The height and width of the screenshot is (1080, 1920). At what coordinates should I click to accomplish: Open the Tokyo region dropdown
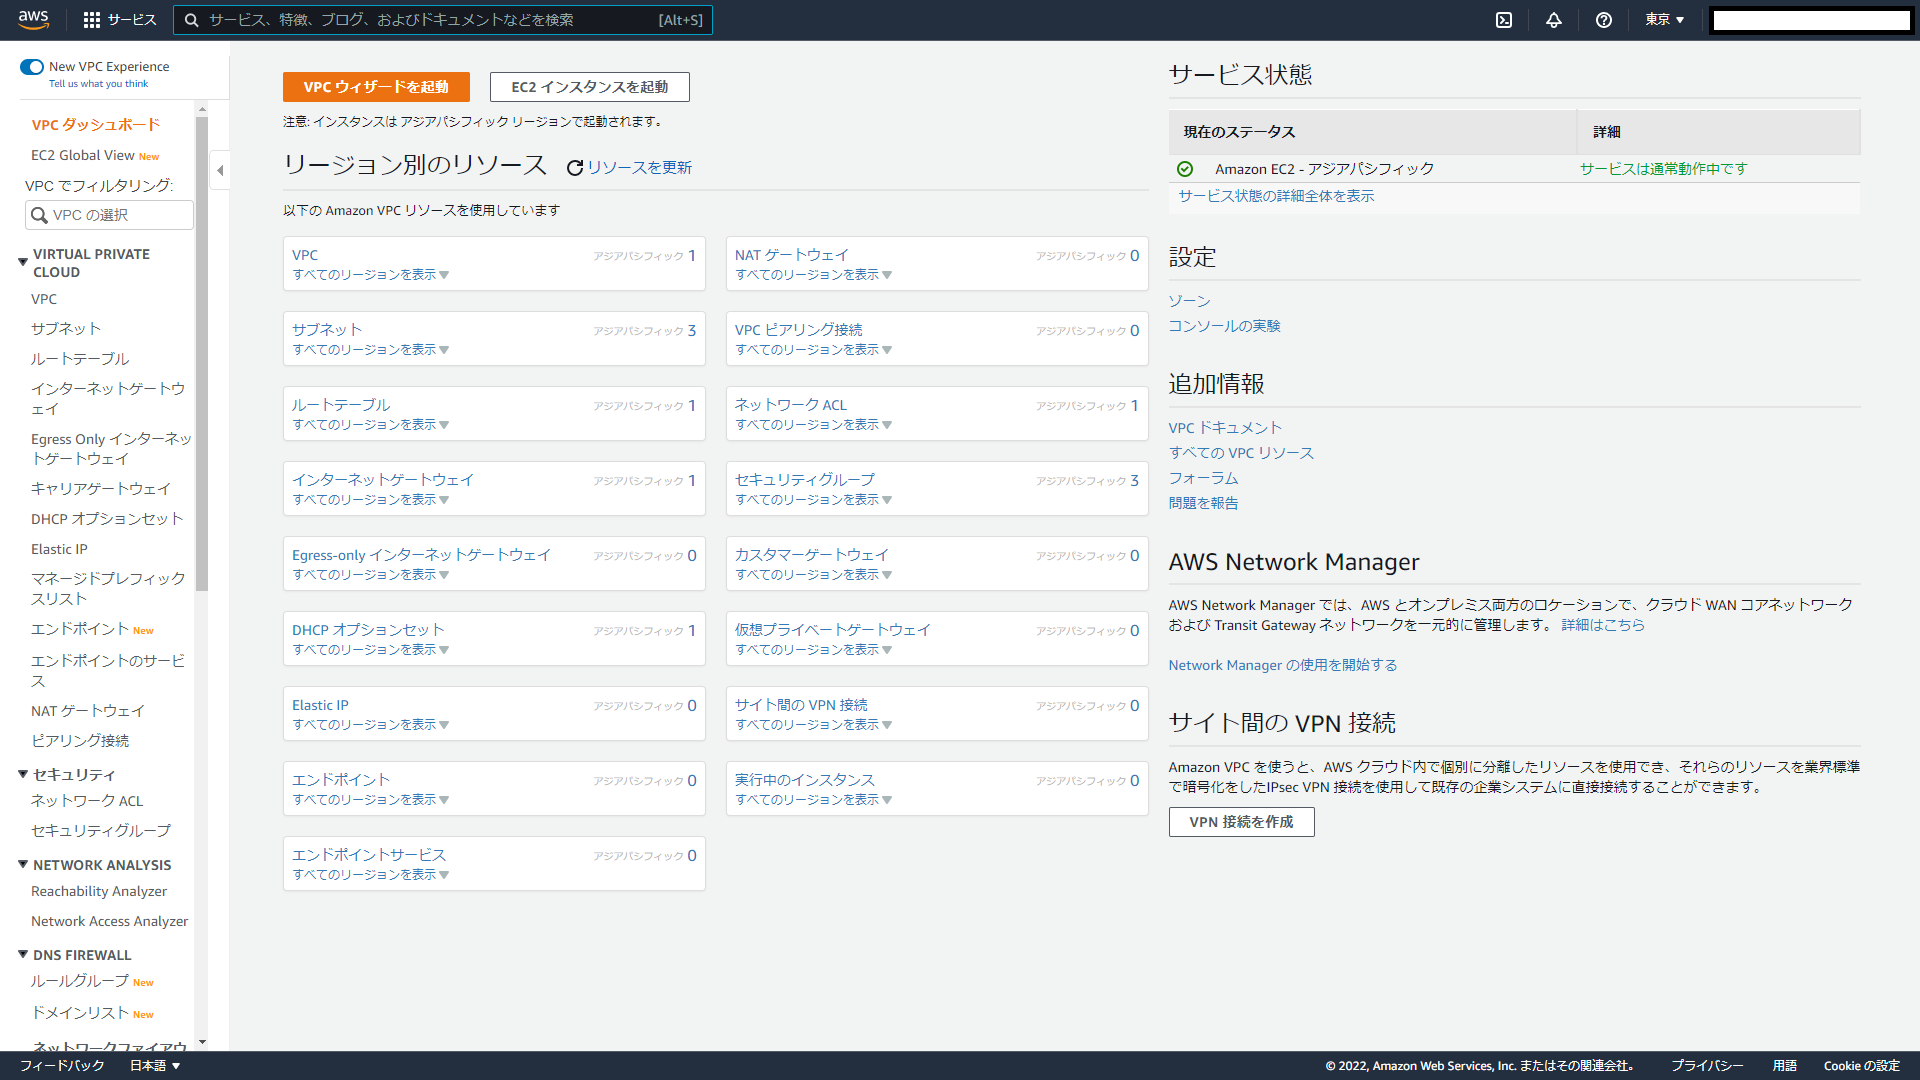pos(1664,20)
